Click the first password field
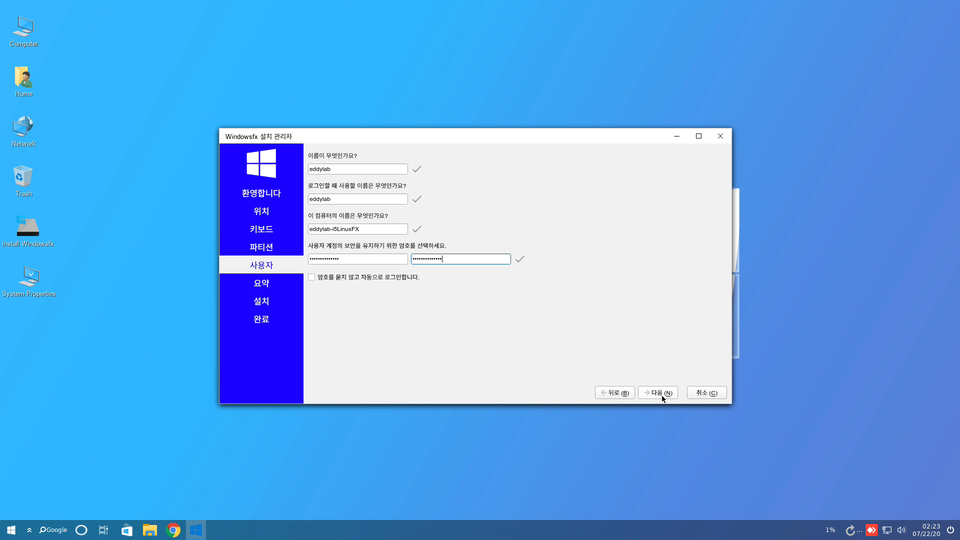Screen dimensions: 960x540 pos(358,259)
